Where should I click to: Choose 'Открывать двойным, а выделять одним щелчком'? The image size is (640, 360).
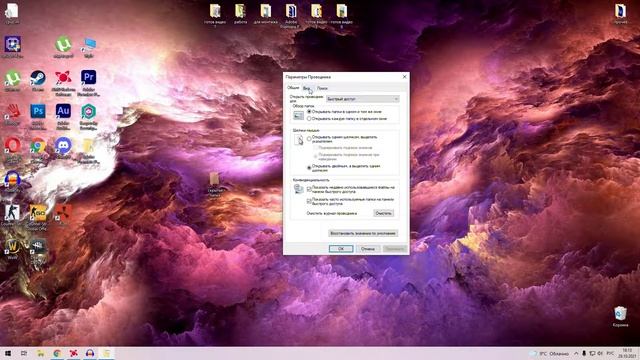[344, 168]
